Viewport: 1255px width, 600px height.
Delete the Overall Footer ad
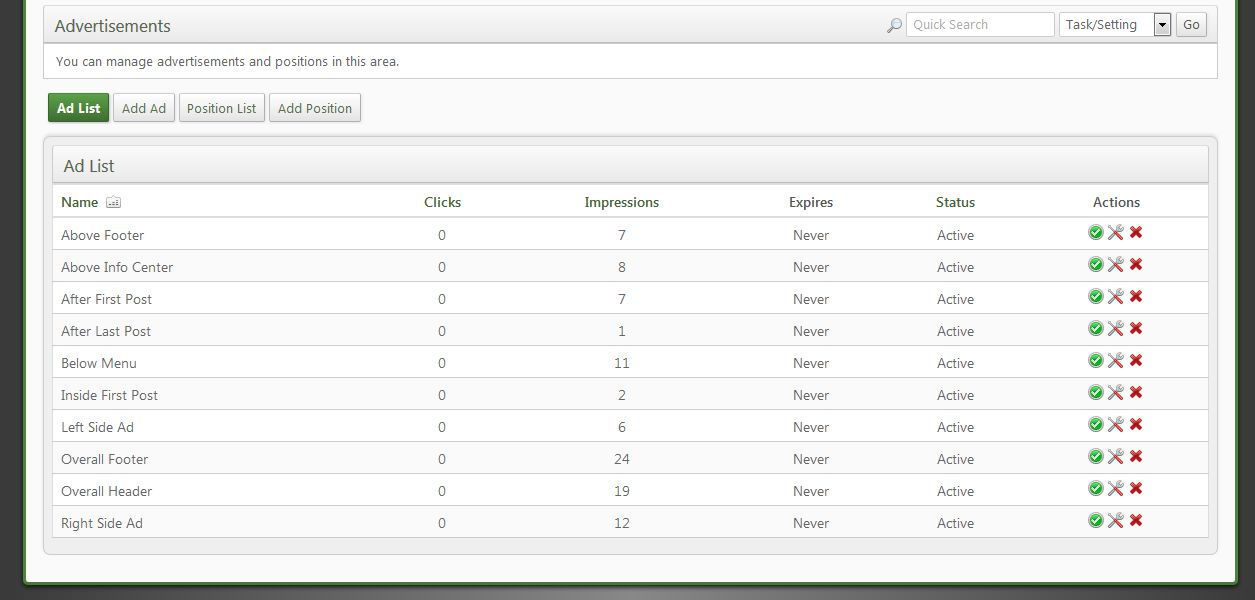tap(1136, 456)
